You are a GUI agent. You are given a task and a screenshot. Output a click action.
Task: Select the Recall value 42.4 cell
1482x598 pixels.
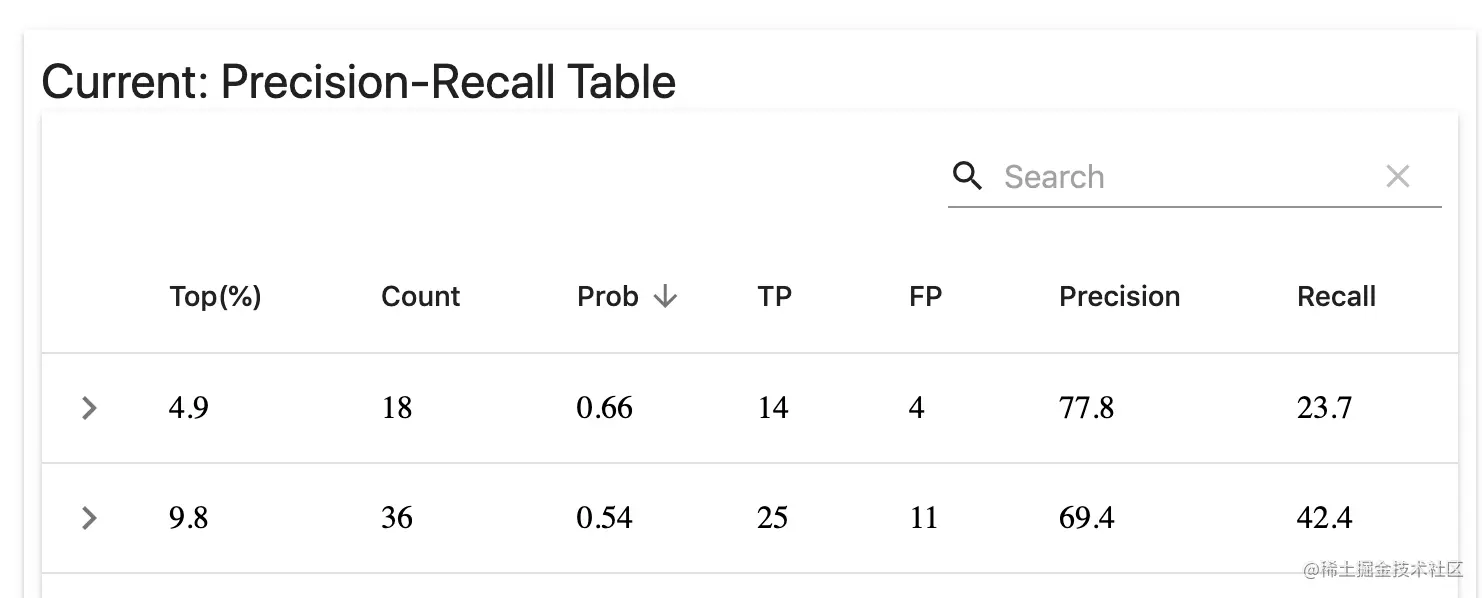pyautogui.click(x=1324, y=518)
